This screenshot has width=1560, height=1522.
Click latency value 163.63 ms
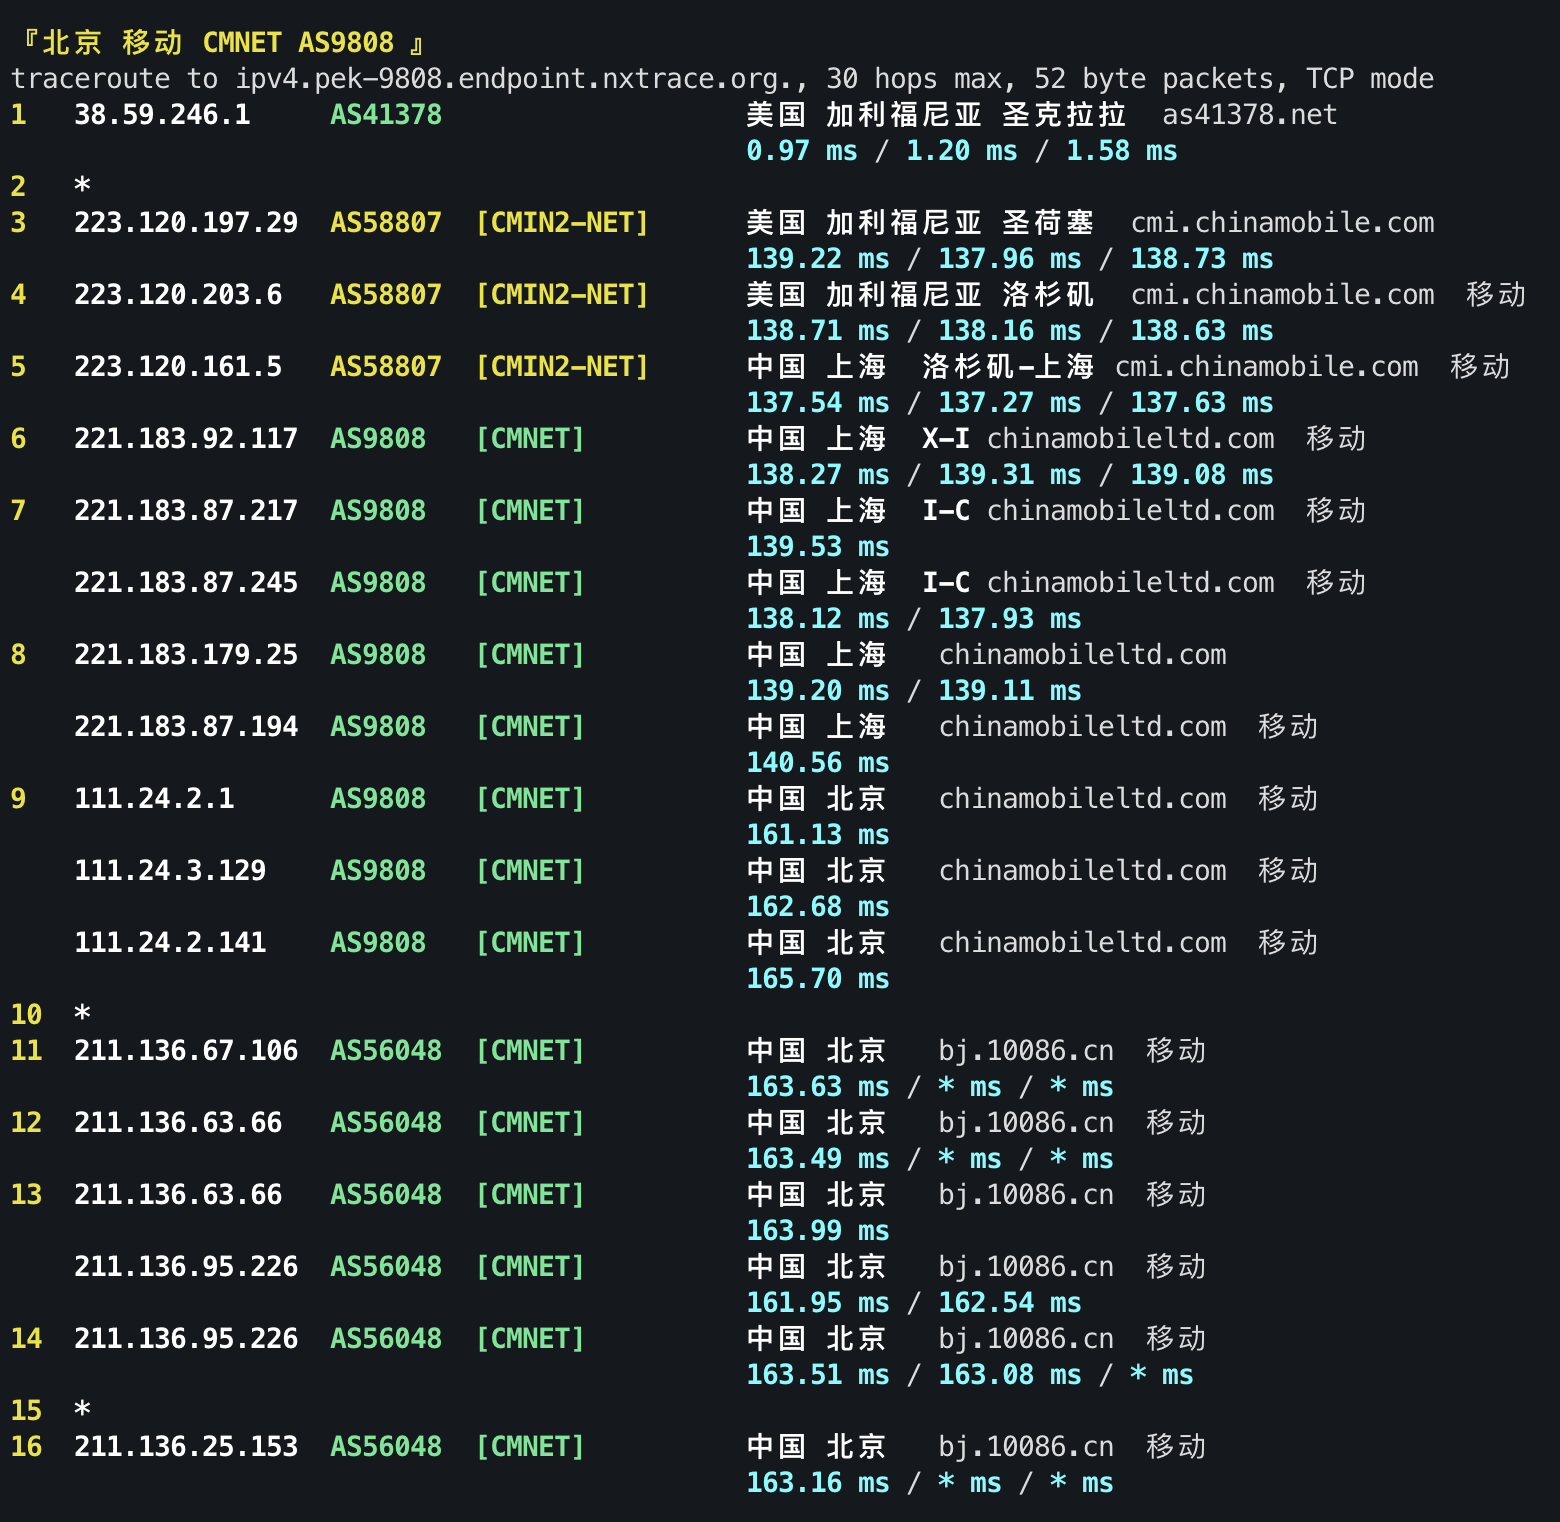click(818, 1087)
